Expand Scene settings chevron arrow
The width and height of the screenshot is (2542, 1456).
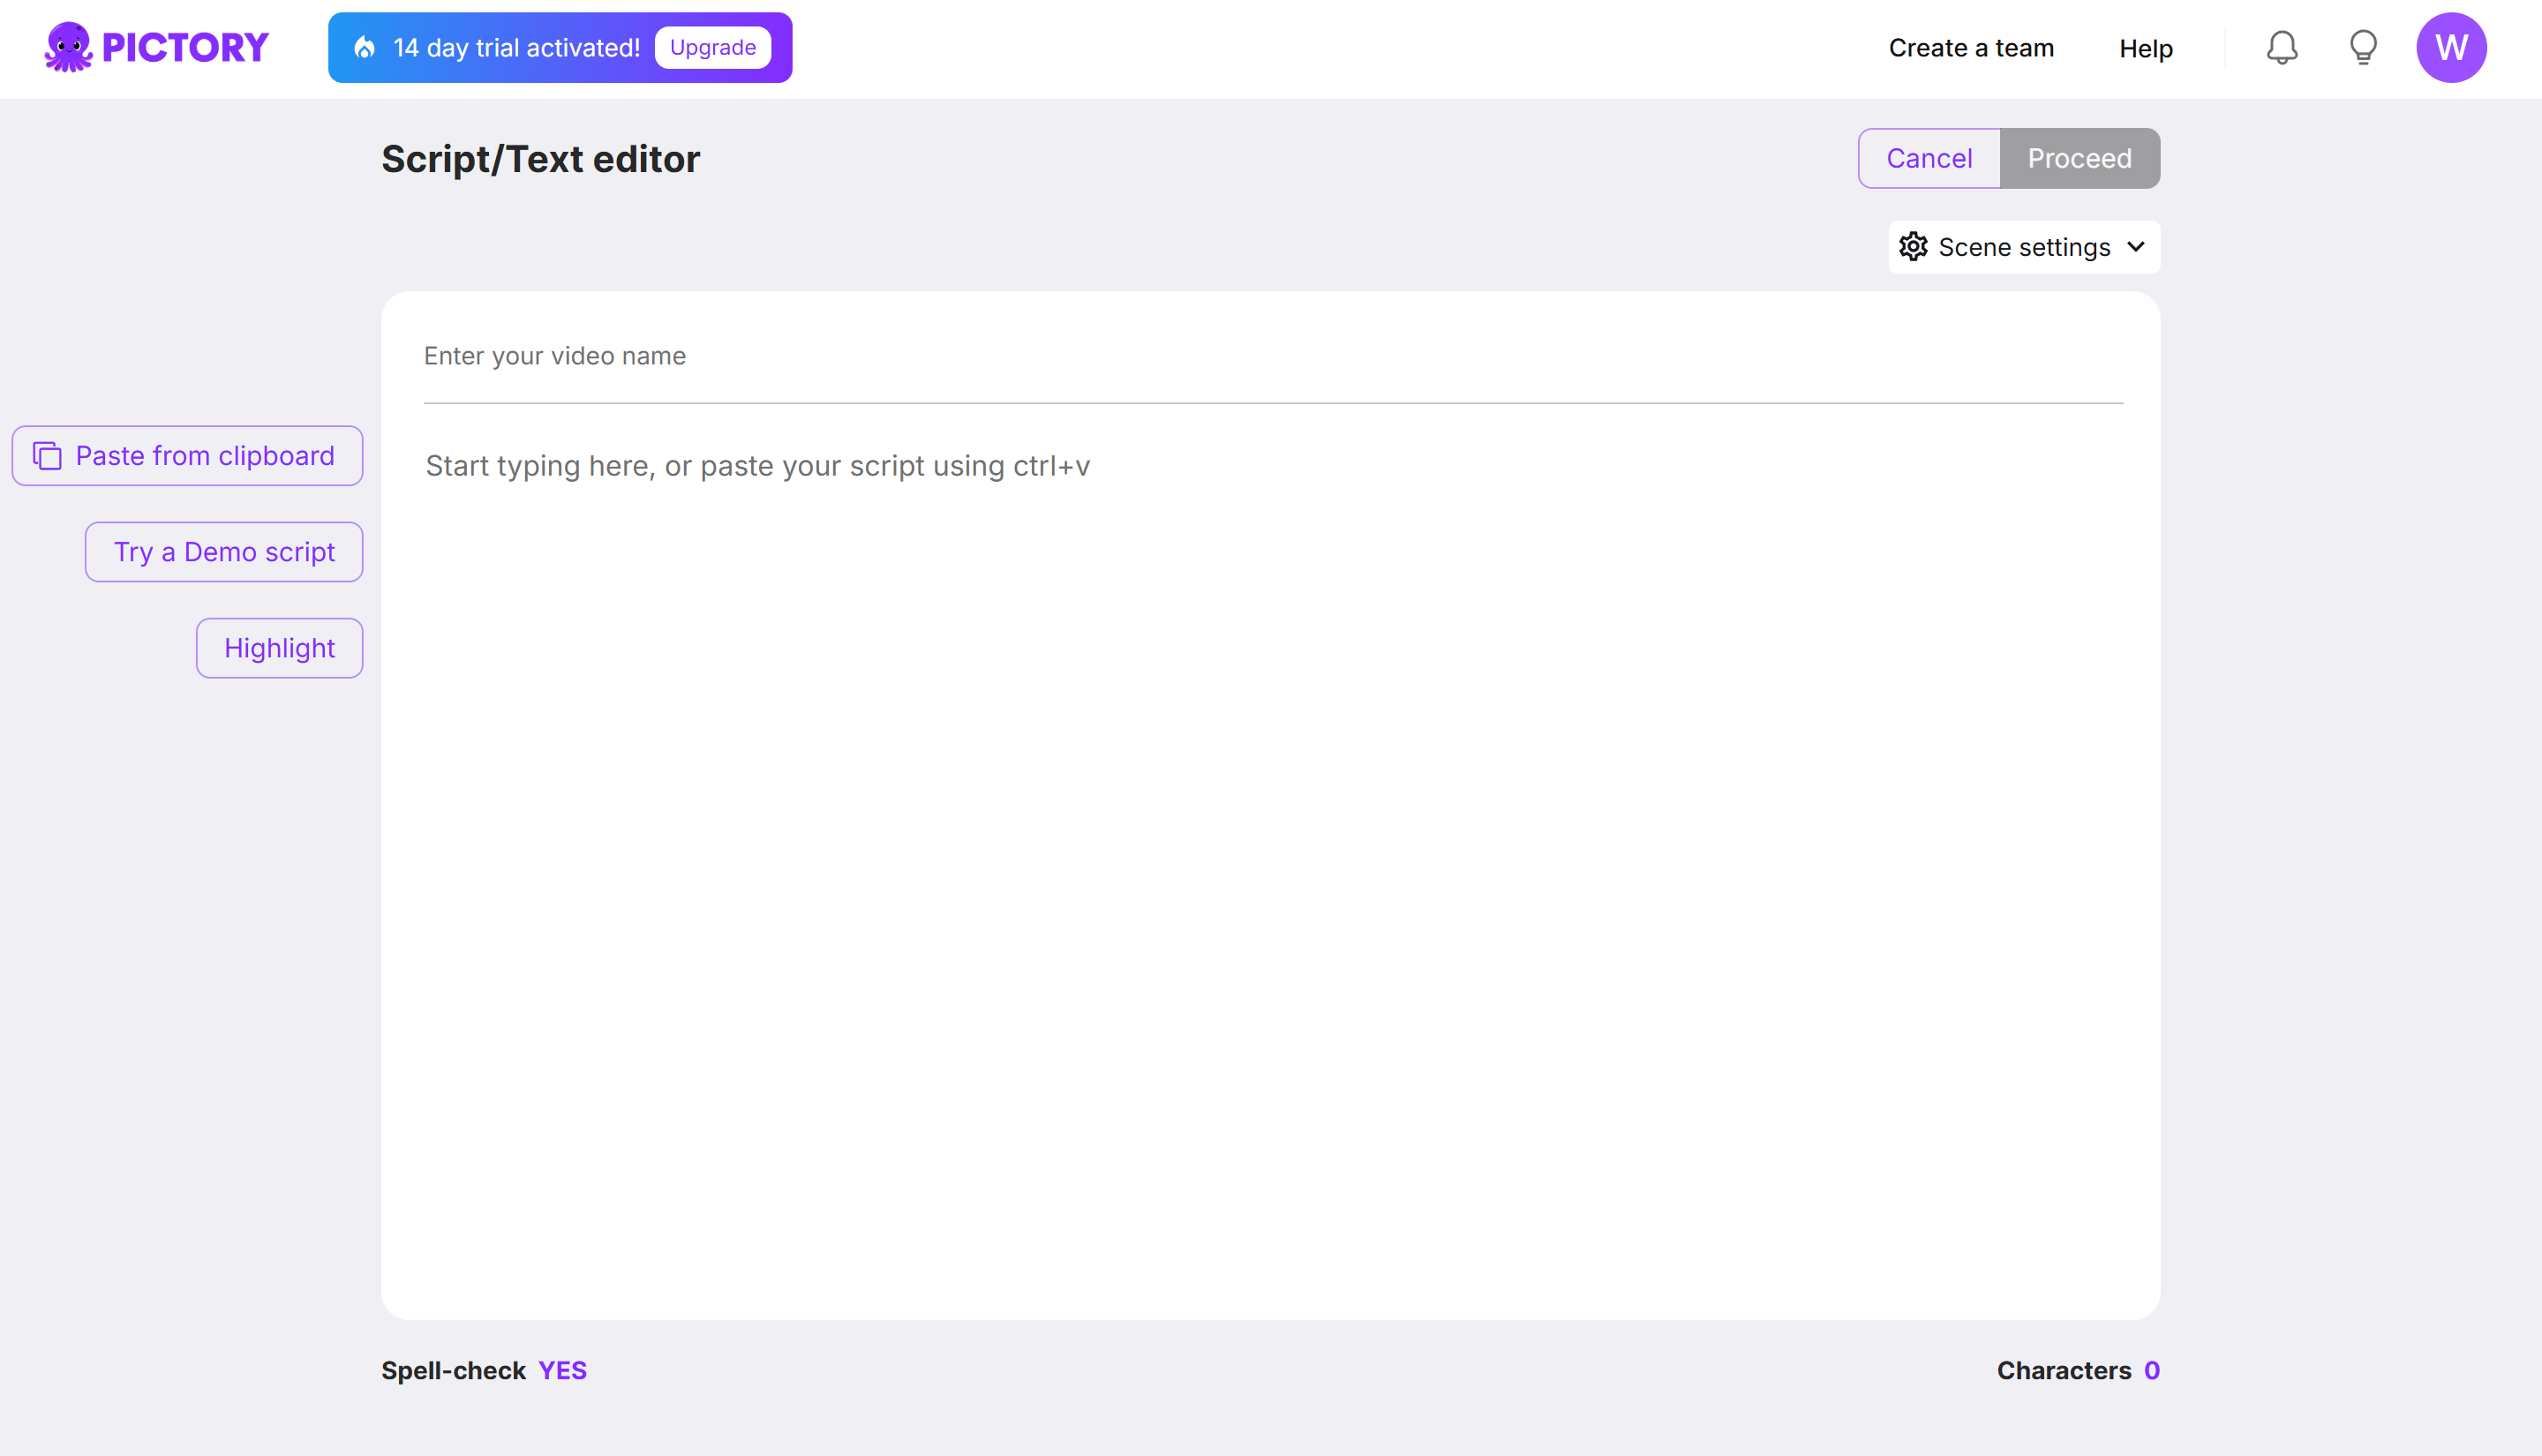2136,247
